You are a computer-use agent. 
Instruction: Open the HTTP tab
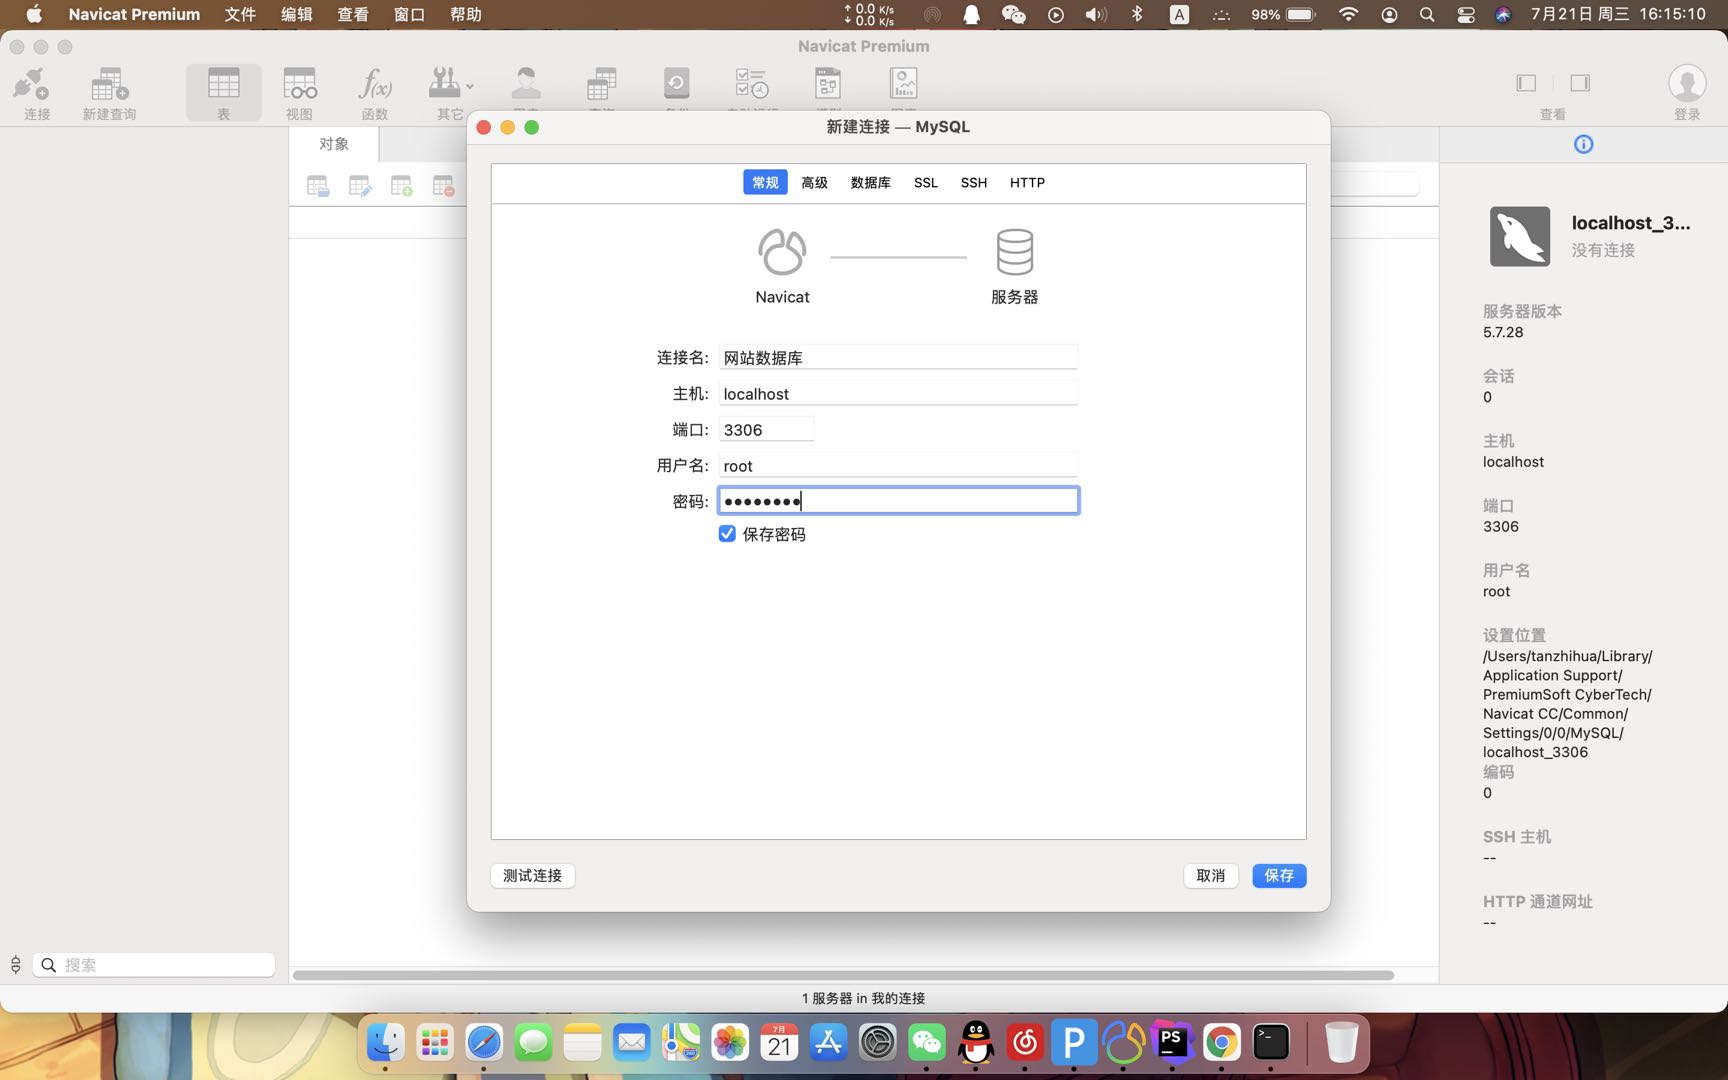tap(1027, 182)
